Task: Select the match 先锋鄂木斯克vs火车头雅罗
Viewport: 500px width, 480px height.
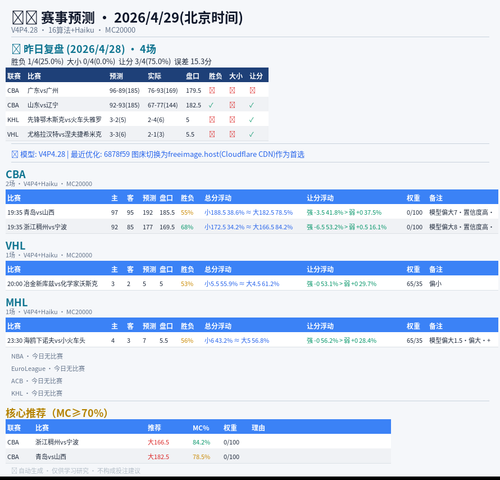Action: coord(64,120)
